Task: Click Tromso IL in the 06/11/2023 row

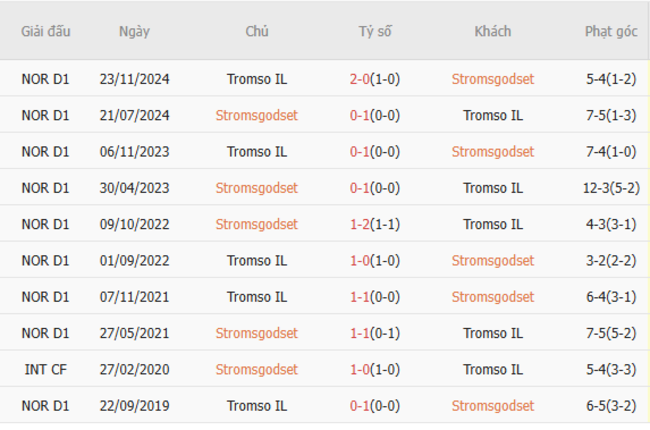Action: click(256, 152)
